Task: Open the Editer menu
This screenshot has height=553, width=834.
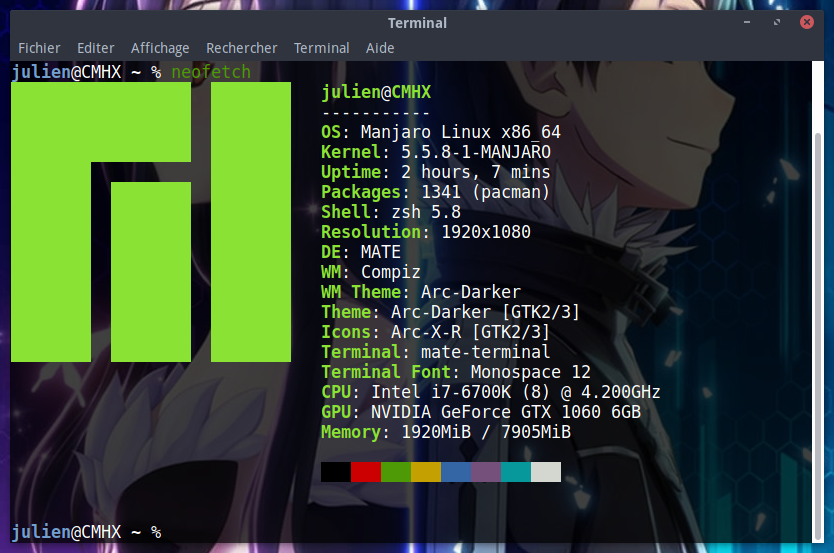Action: tap(96, 48)
